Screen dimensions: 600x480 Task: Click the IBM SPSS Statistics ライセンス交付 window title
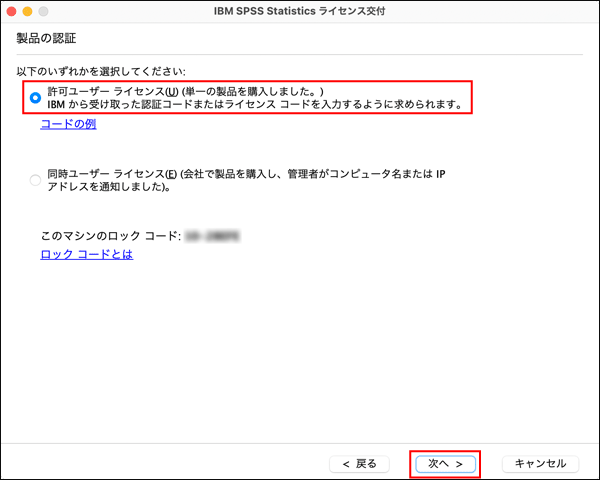pyautogui.click(x=300, y=11)
